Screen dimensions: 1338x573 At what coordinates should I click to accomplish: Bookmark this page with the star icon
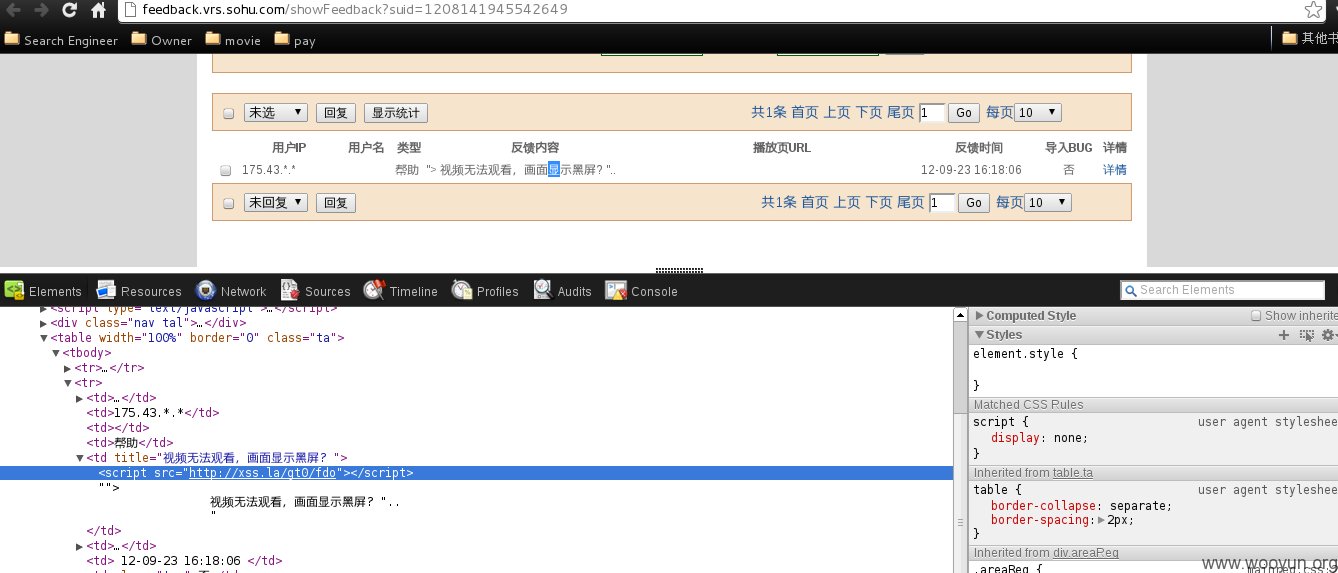[x=1313, y=10]
